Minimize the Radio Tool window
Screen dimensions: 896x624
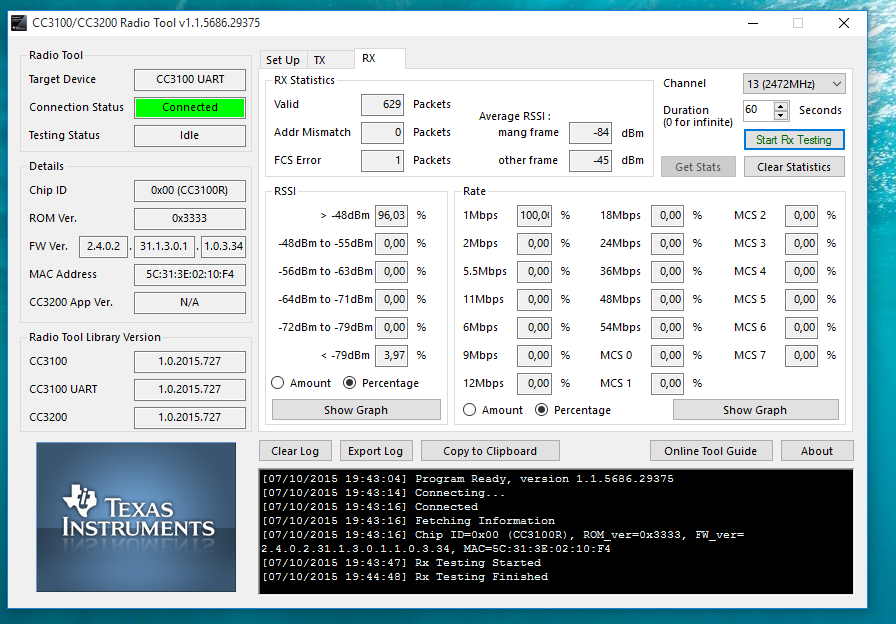click(x=753, y=23)
